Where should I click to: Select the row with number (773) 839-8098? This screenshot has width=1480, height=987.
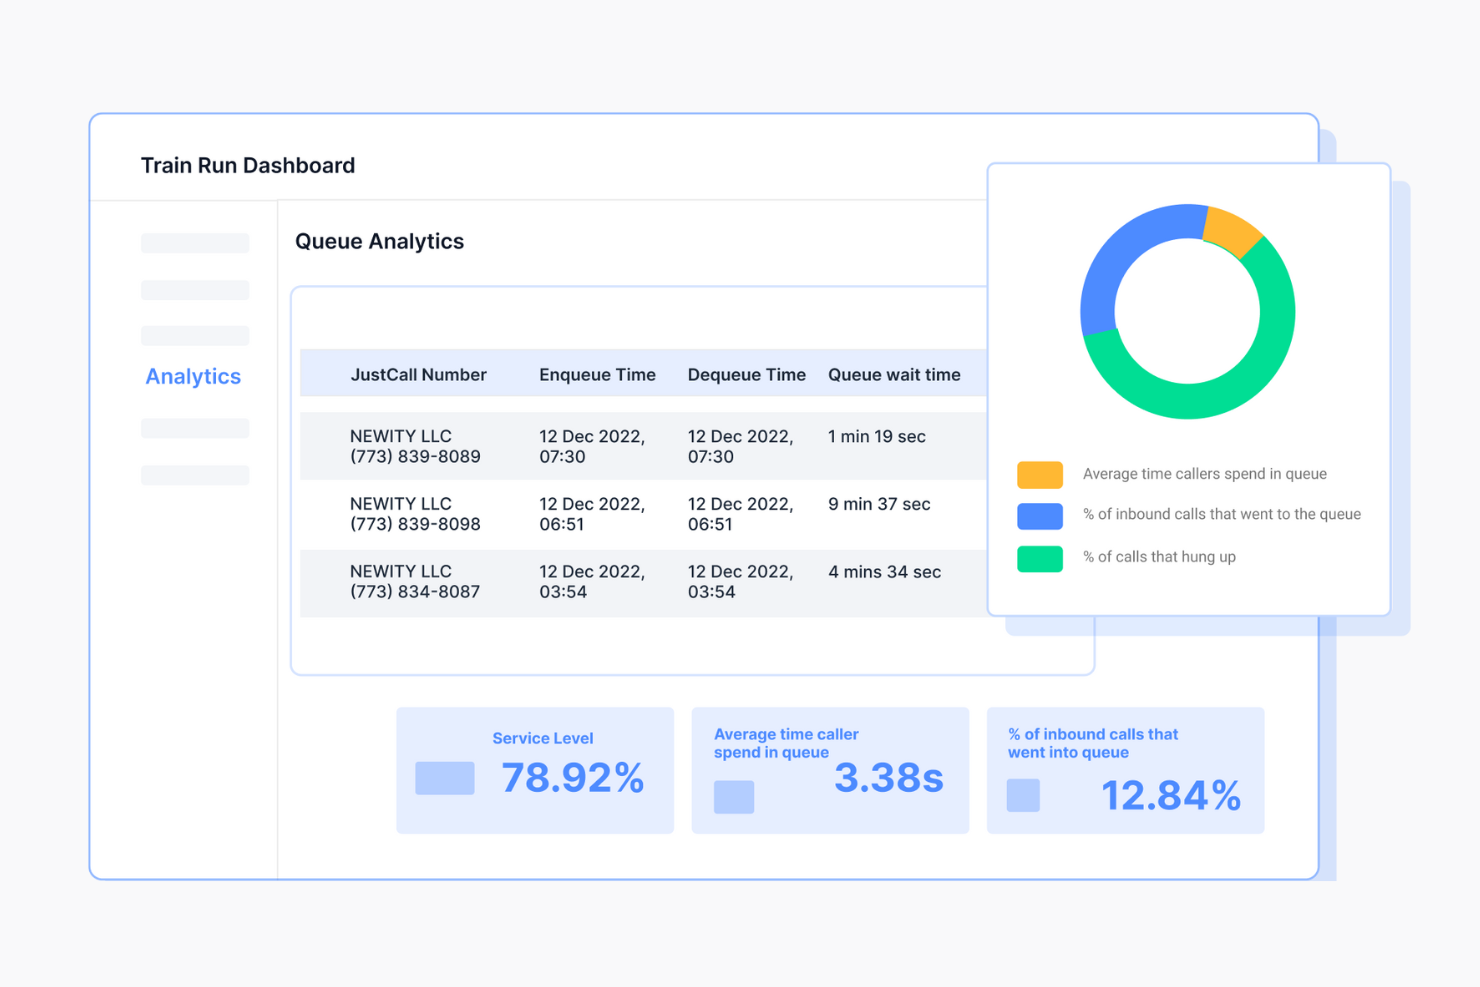point(643,514)
